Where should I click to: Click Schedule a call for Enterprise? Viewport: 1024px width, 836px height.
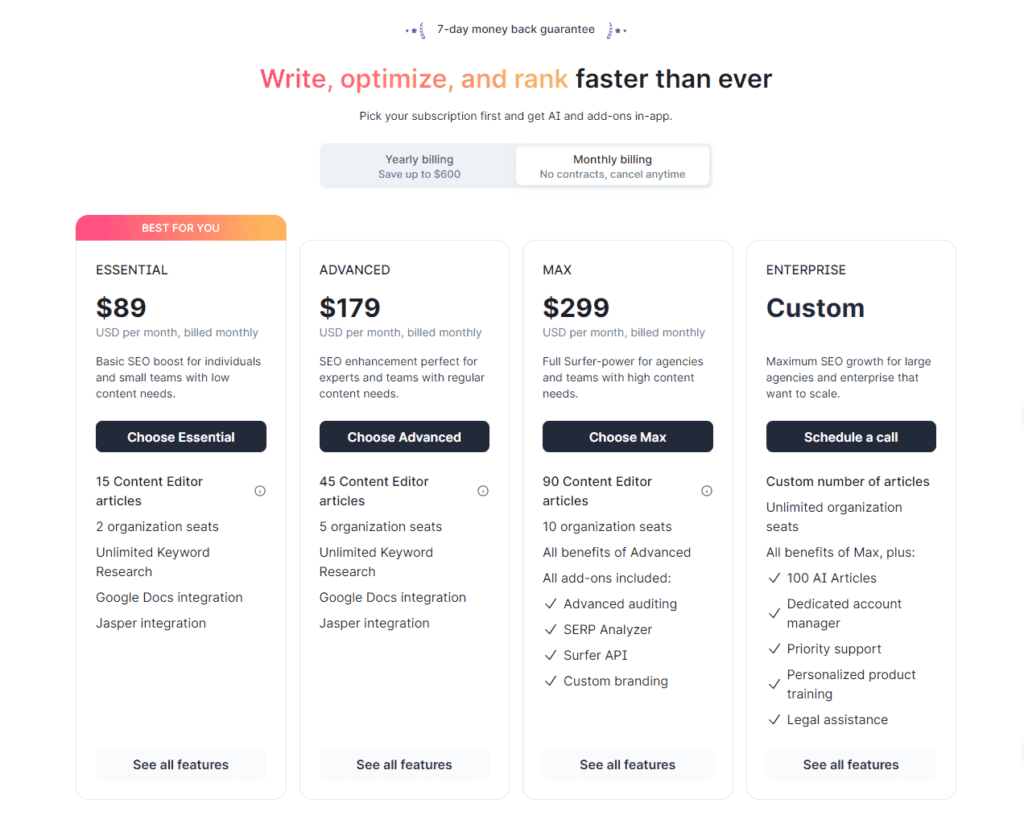[x=850, y=436]
